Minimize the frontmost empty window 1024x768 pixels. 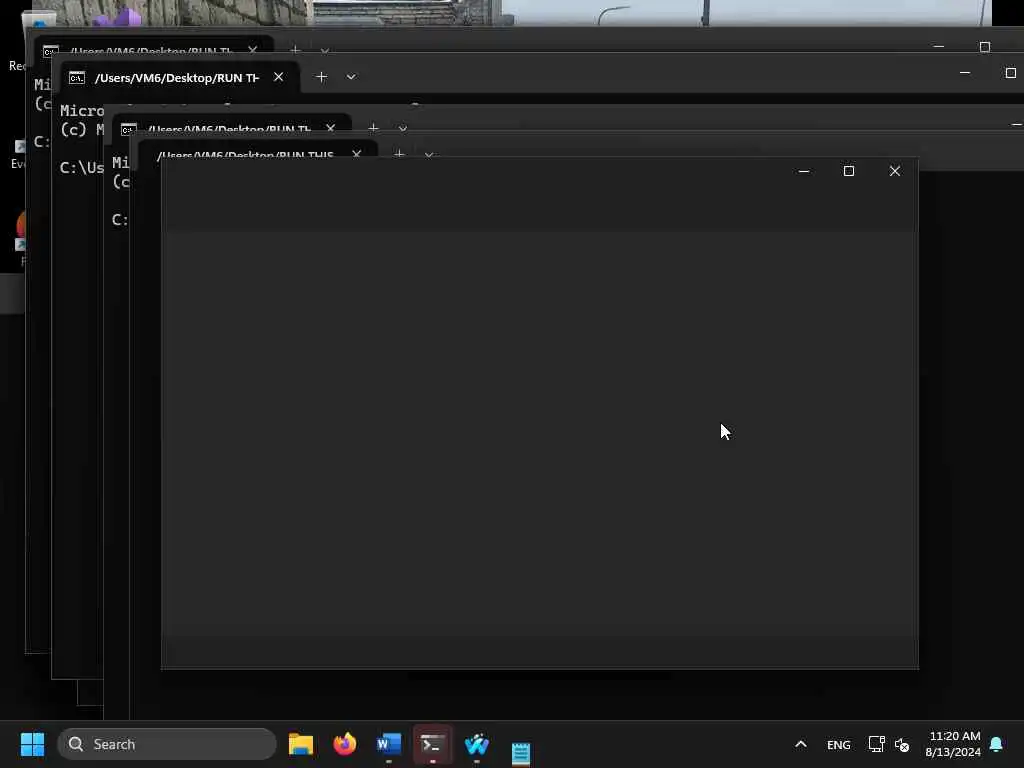pos(804,171)
